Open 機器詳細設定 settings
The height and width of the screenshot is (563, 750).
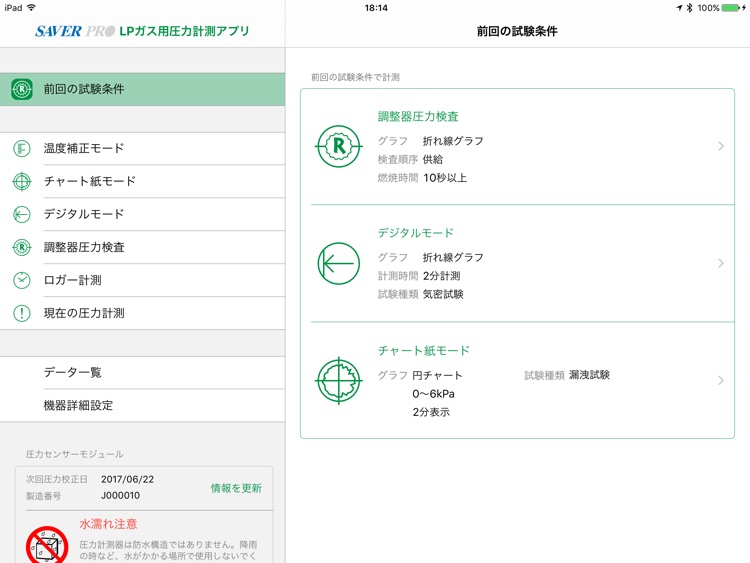[x=143, y=406]
